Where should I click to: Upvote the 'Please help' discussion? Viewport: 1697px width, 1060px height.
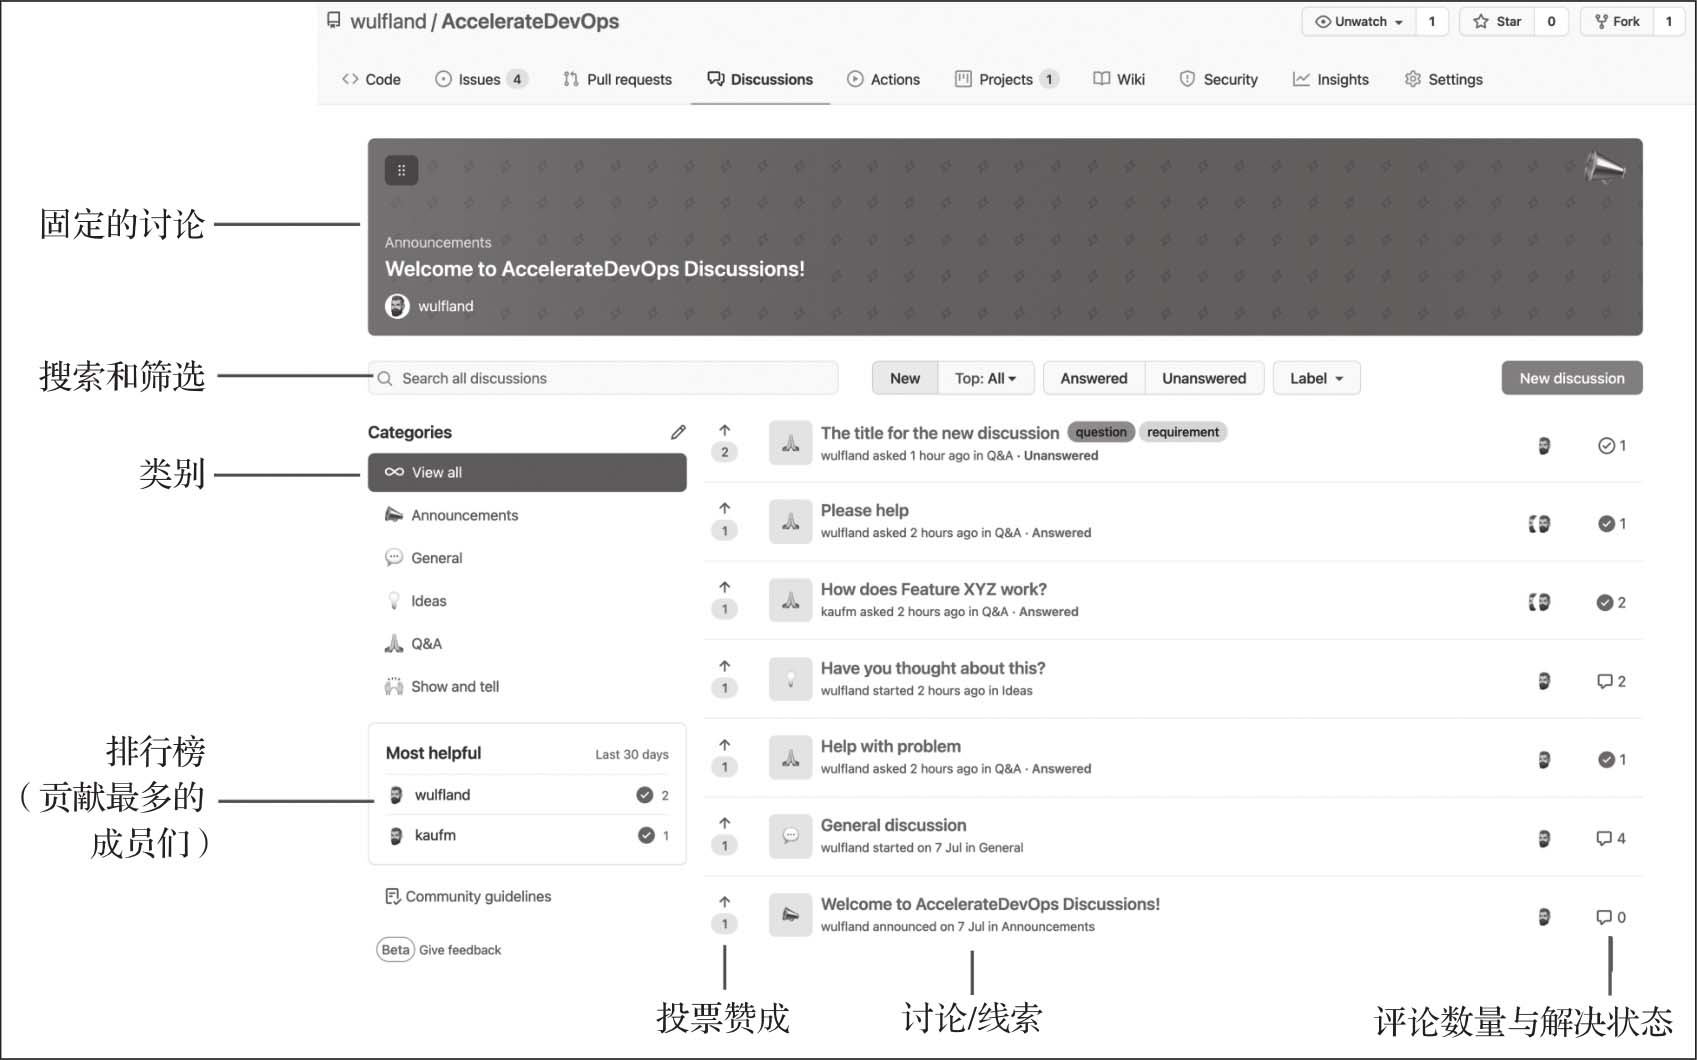tap(725, 509)
